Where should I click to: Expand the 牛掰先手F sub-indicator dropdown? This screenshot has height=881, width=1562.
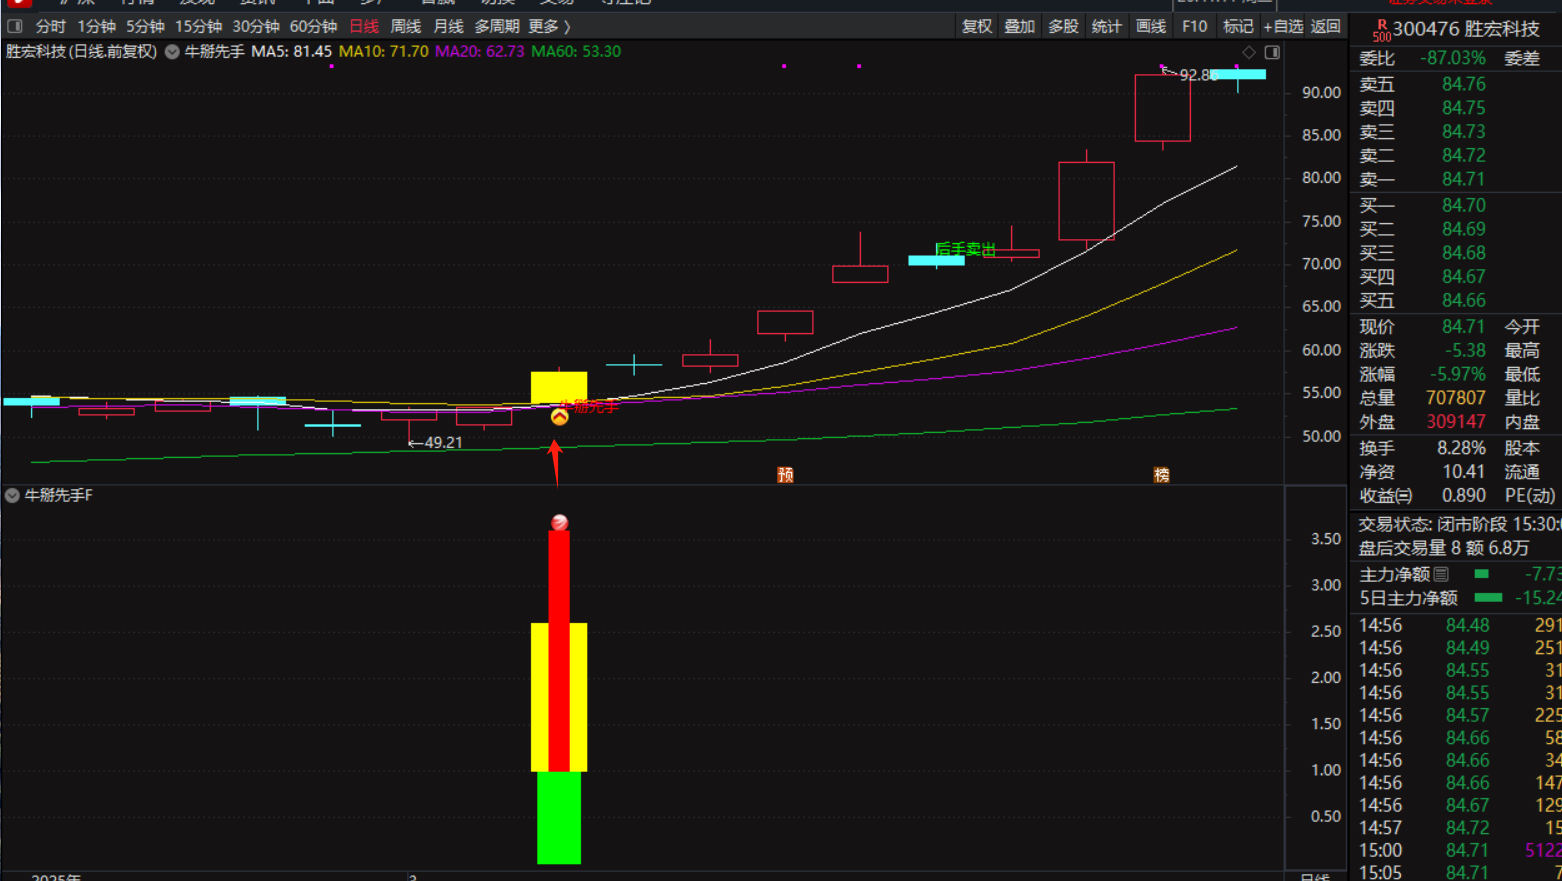[x=12, y=495]
